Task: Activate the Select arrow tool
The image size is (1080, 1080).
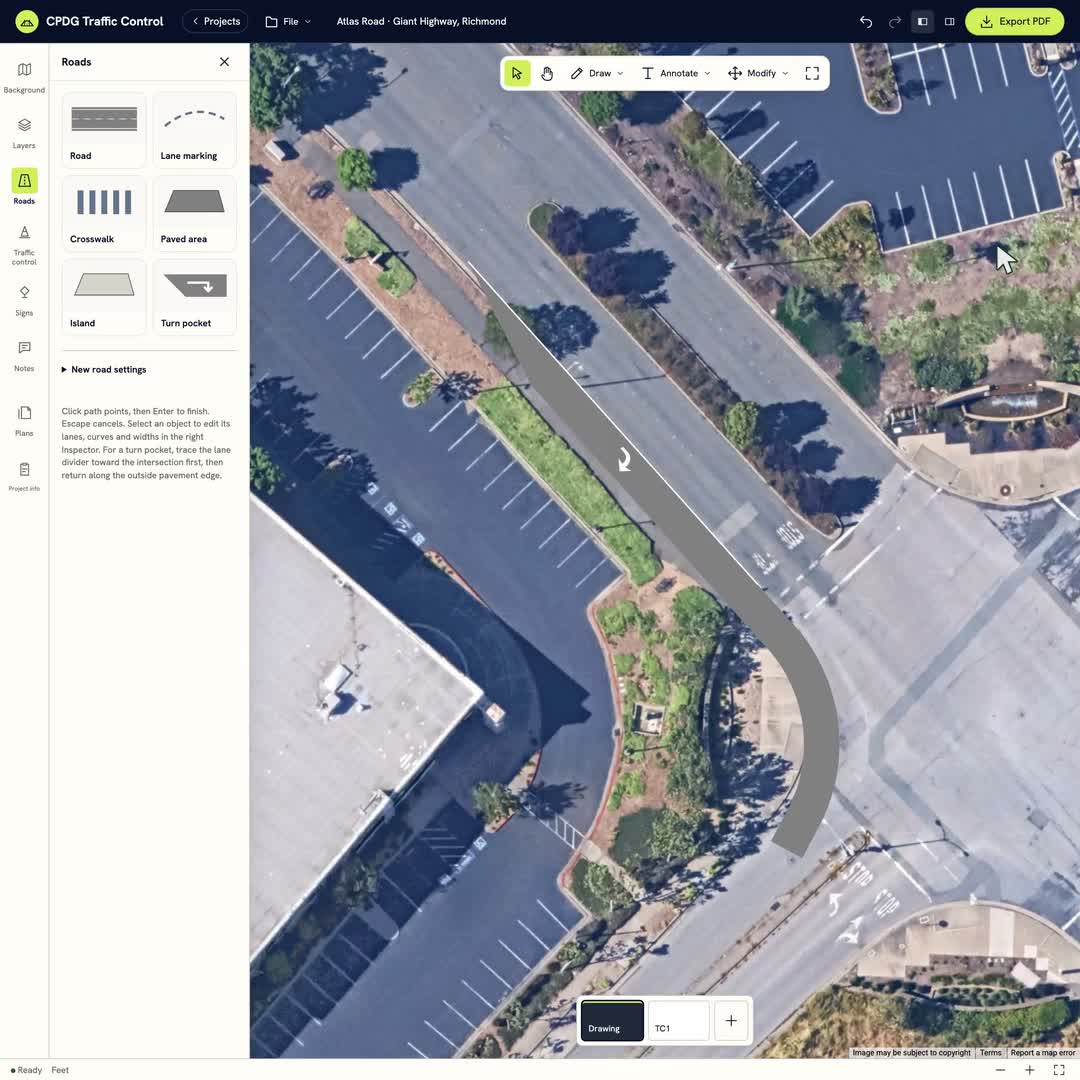Action: coord(517,73)
